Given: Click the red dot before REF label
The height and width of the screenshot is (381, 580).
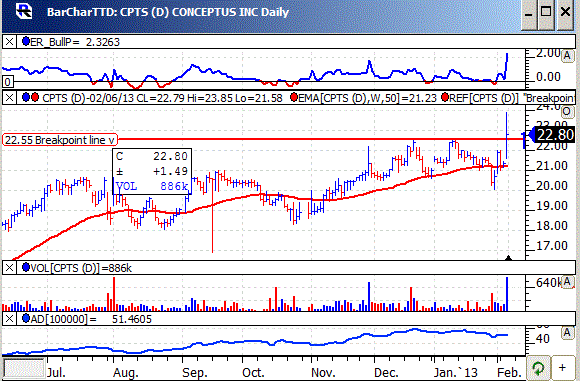Looking at the screenshot, I should click(445, 98).
